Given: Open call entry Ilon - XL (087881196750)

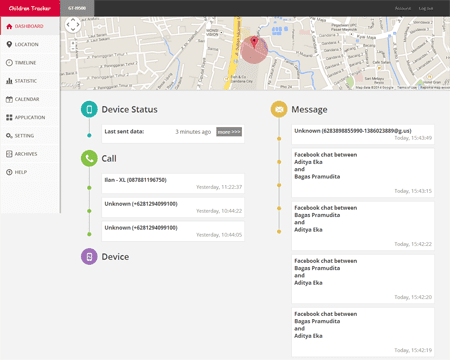Looking at the screenshot, I should (173, 183).
